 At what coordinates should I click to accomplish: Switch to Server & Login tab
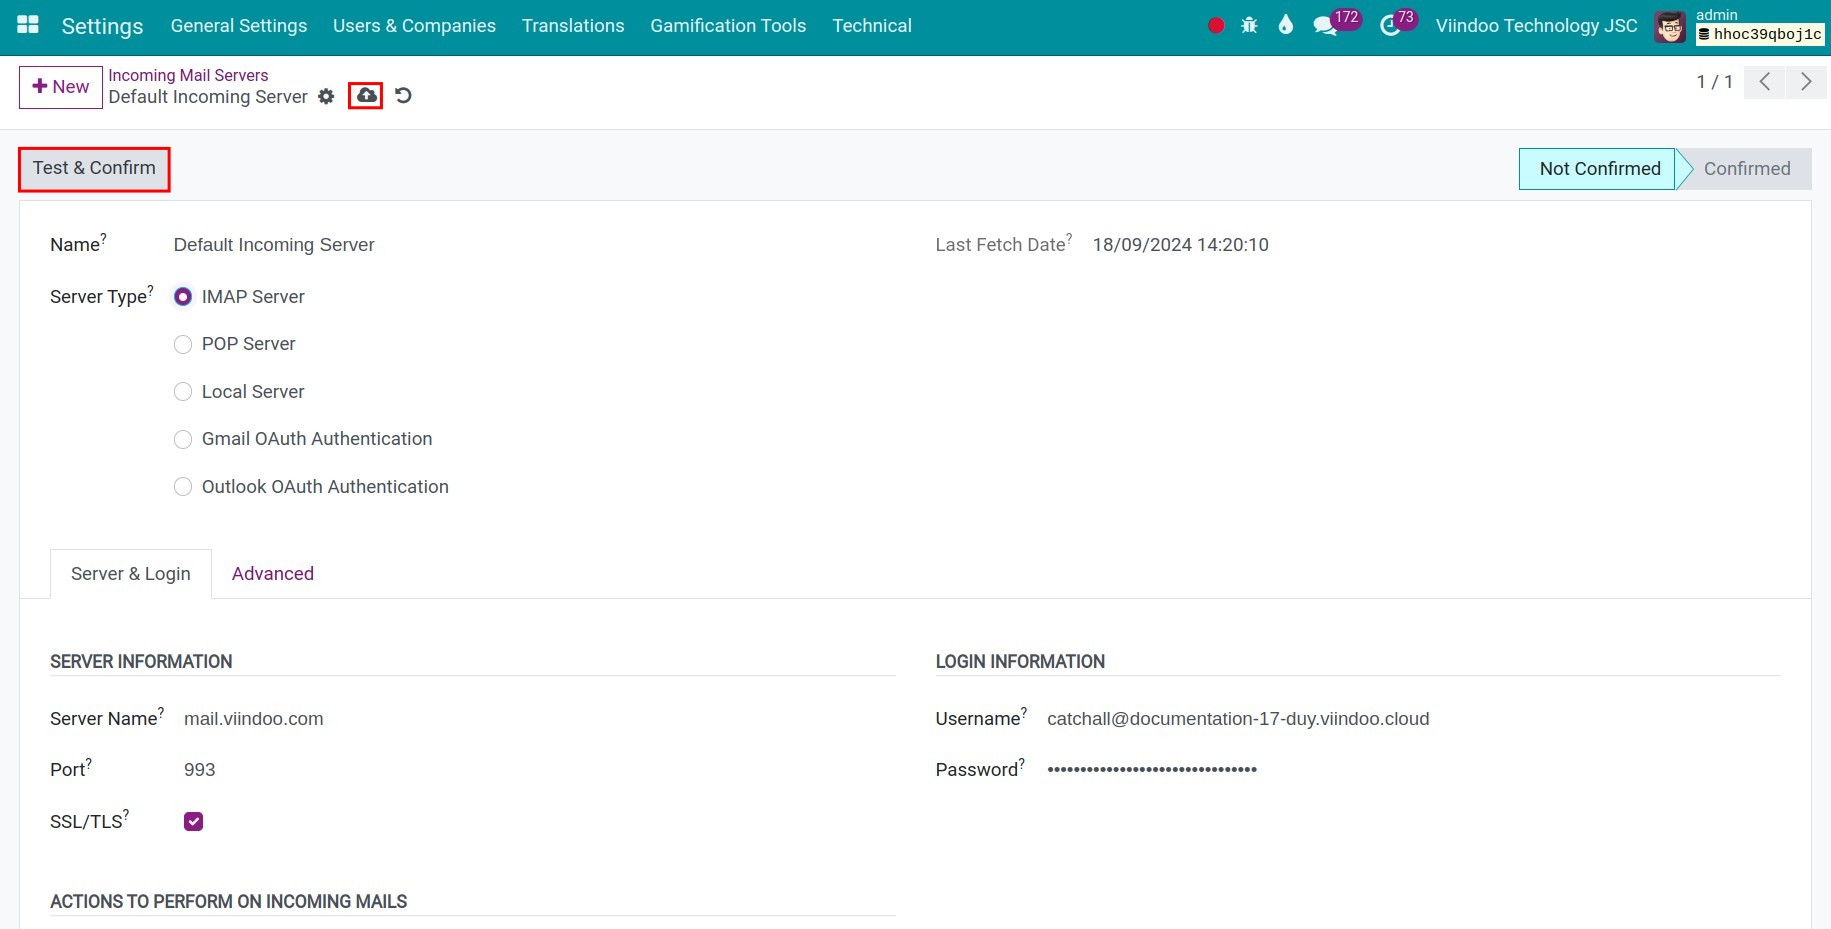point(131,574)
